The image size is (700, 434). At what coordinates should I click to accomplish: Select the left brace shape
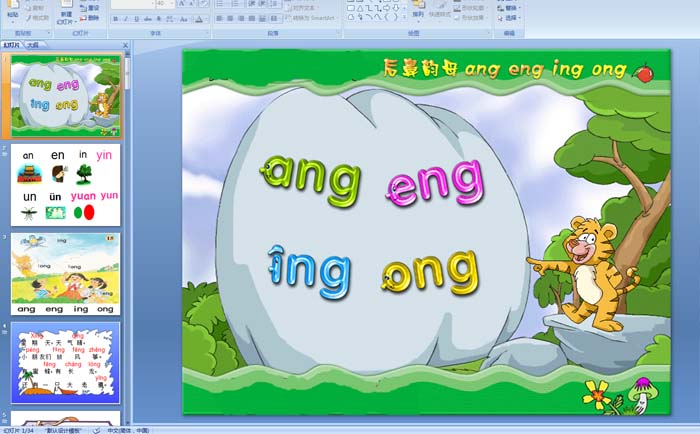click(387, 17)
